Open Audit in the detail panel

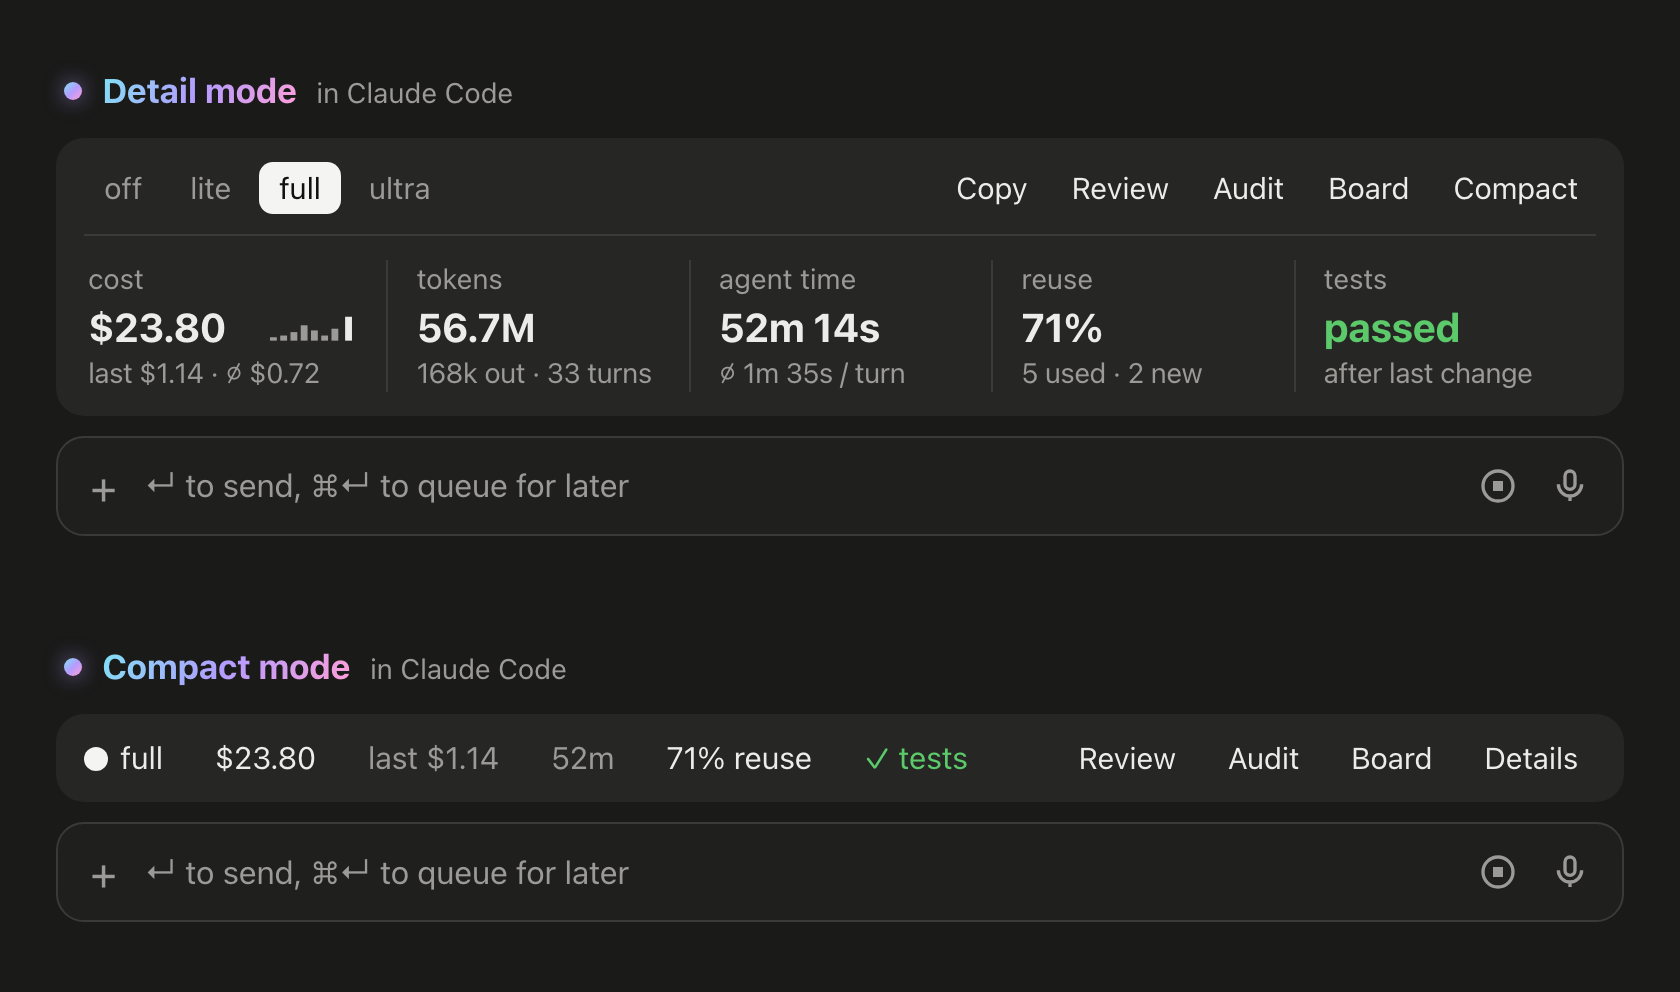pos(1248,188)
